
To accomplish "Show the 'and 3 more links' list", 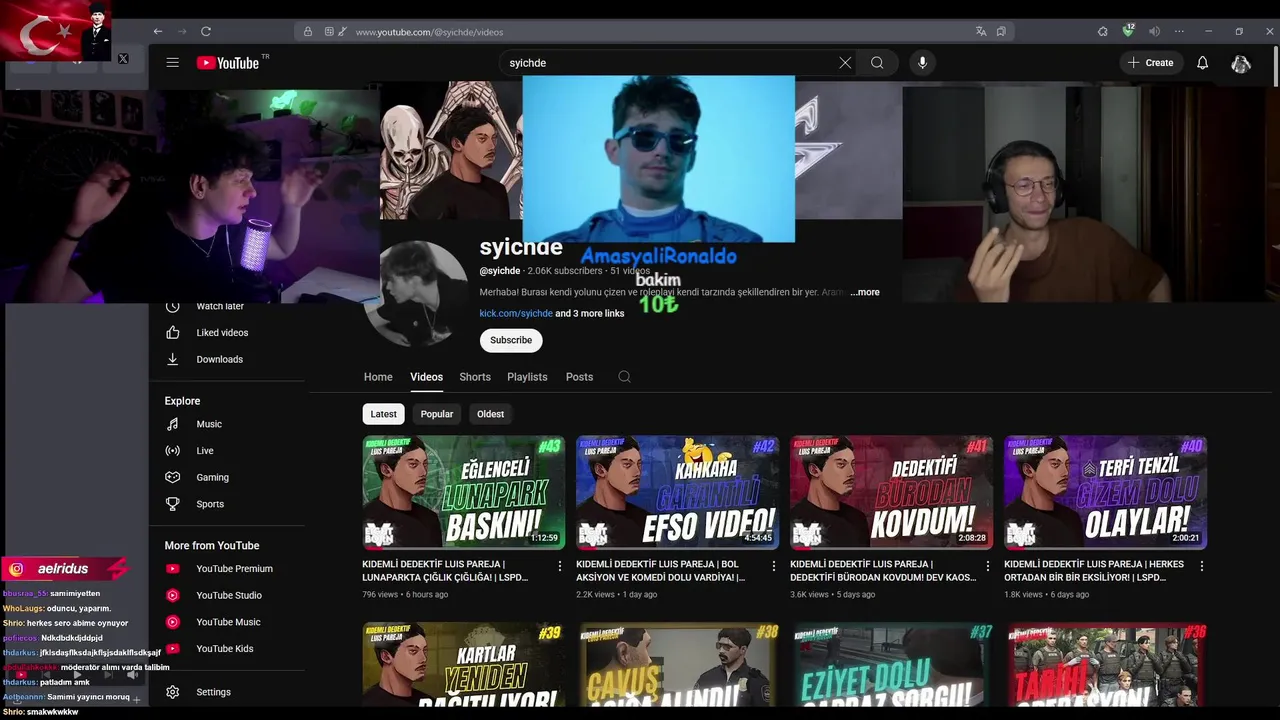I will [x=590, y=313].
